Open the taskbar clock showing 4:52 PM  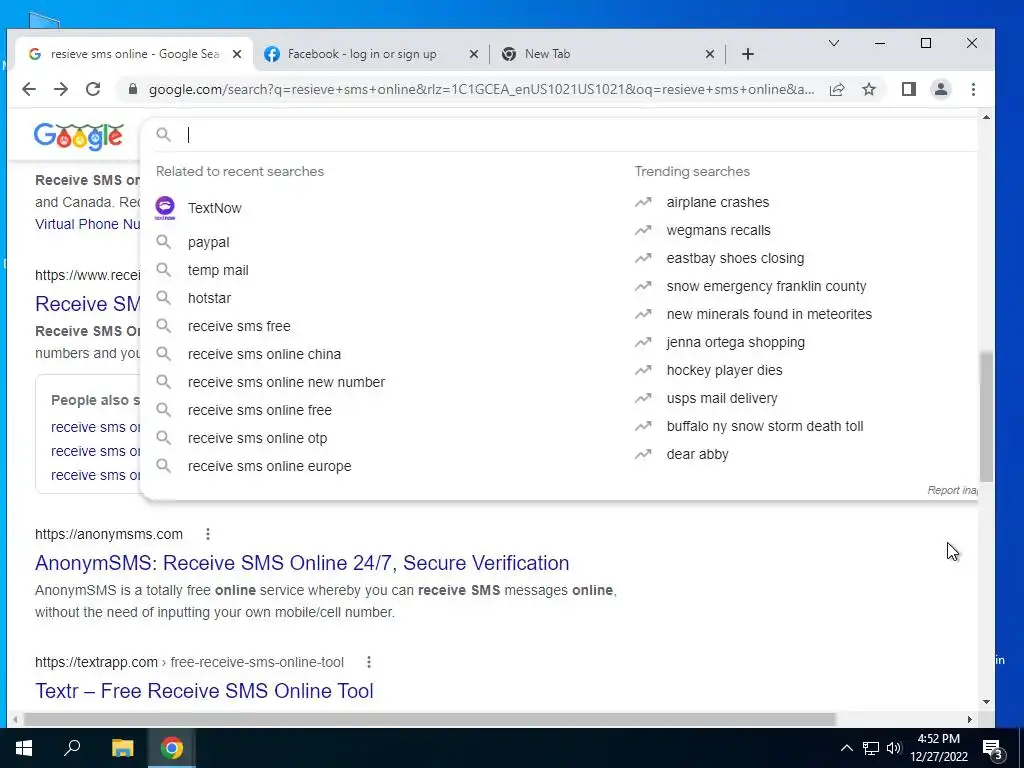938,748
